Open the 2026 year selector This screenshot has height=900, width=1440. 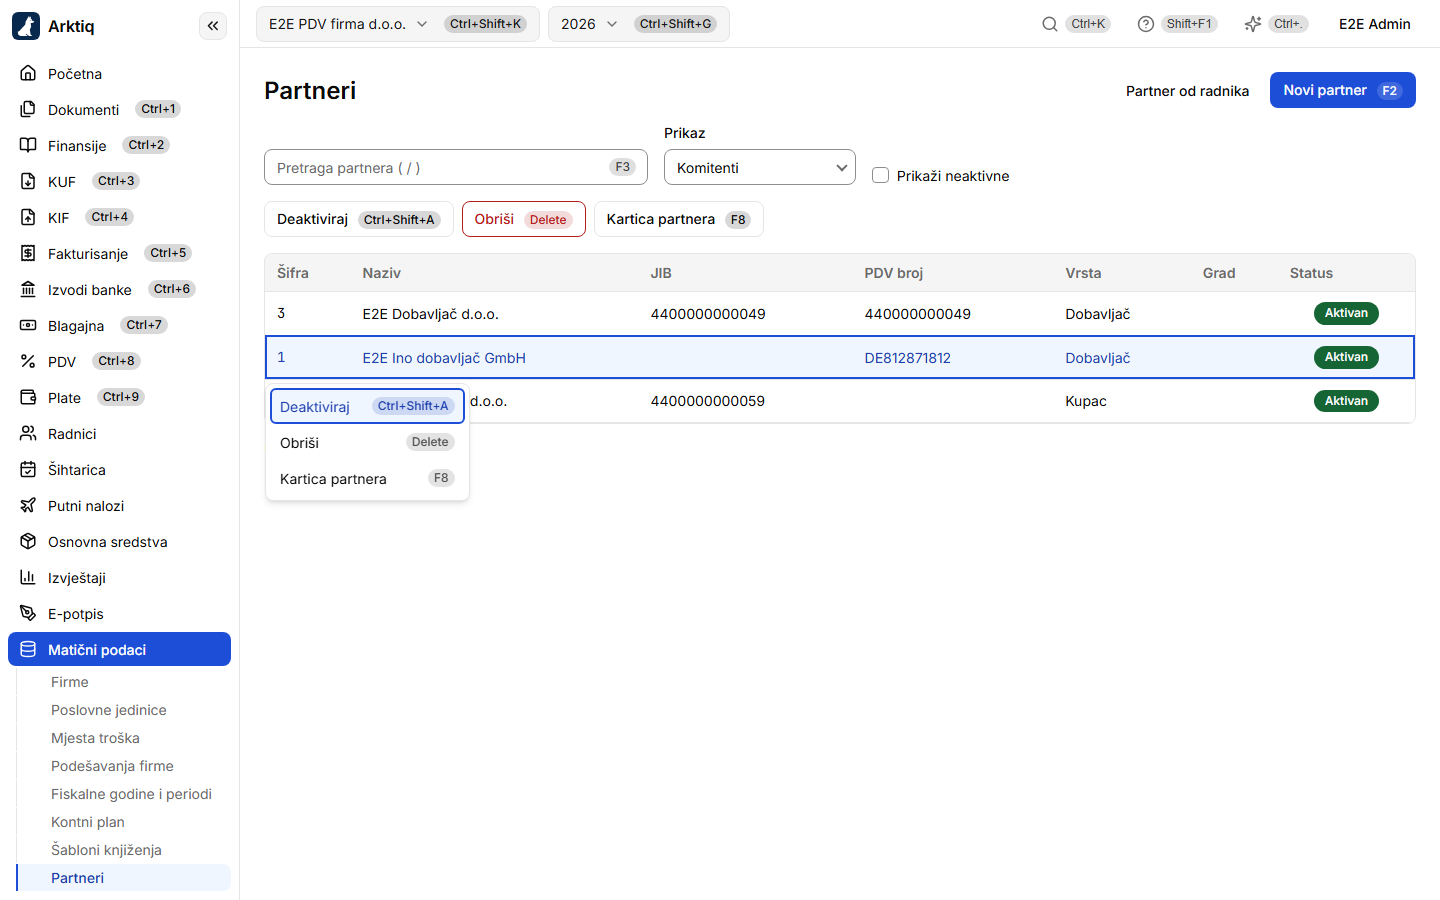[x=638, y=24]
